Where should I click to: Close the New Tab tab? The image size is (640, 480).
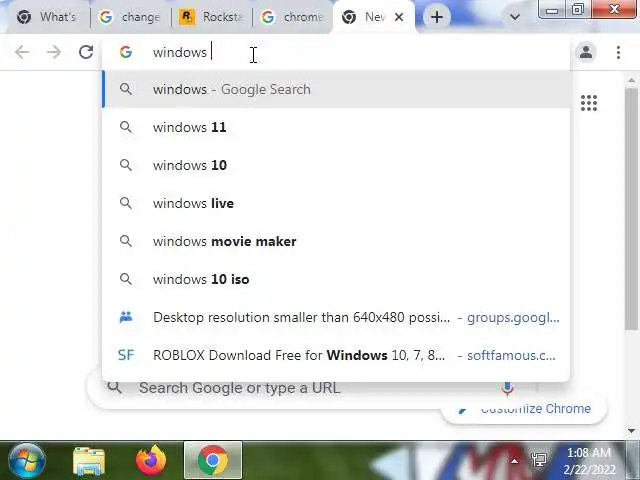coord(399,17)
